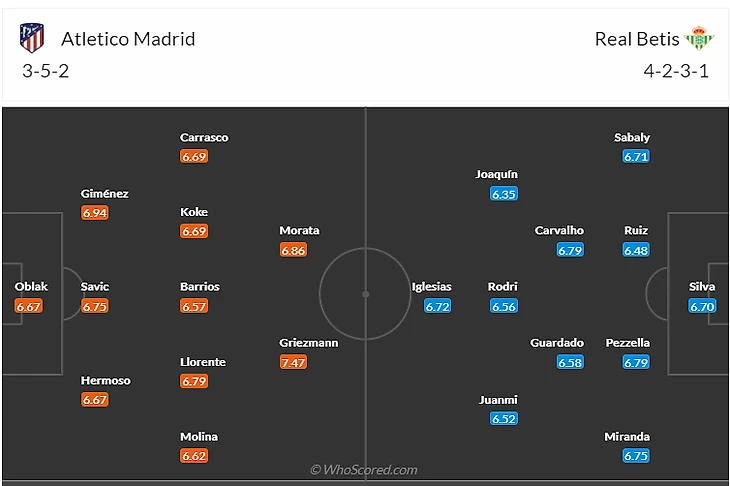
Task: Click Miranda's 6.75 rating badge
Action: 636,456
